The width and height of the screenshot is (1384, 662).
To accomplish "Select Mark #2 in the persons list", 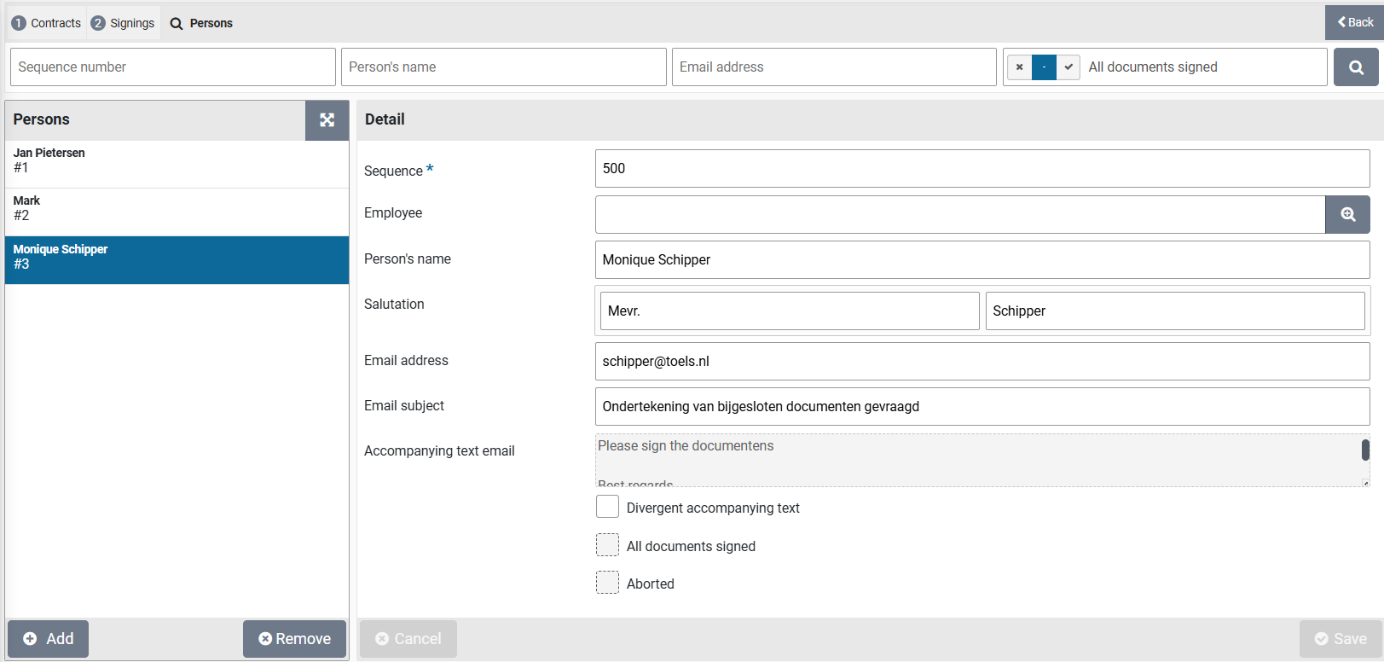I will (176, 209).
